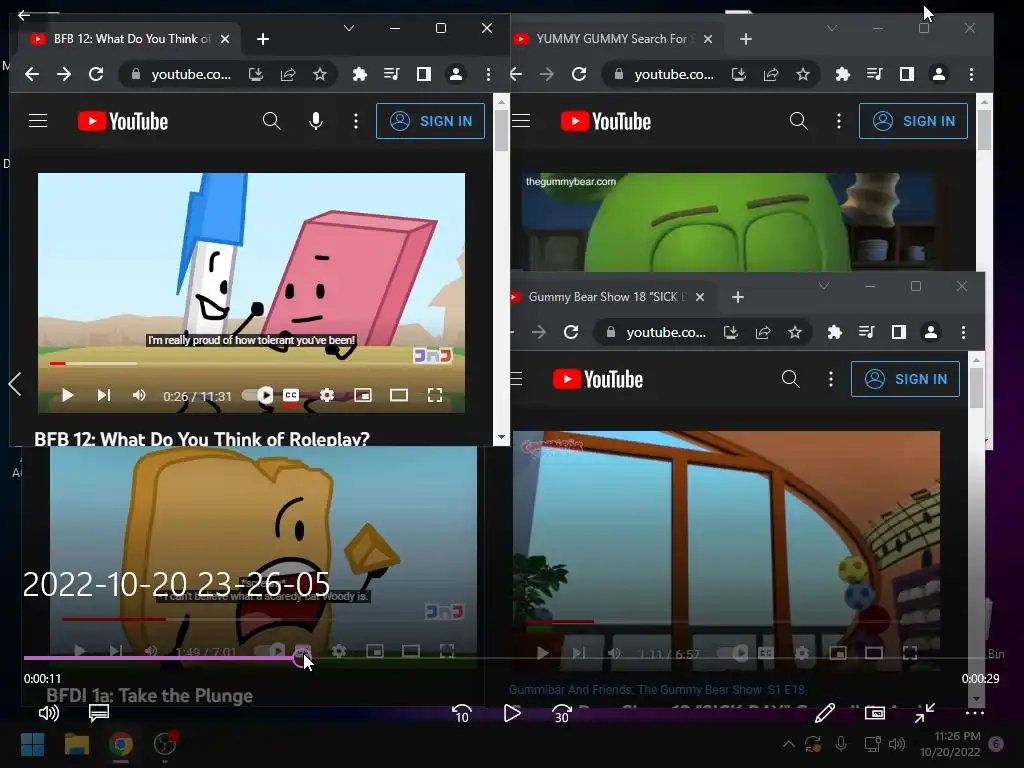Close the YUMMY GUMMY Search tab
The height and width of the screenshot is (768, 1024).
click(708, 39)
